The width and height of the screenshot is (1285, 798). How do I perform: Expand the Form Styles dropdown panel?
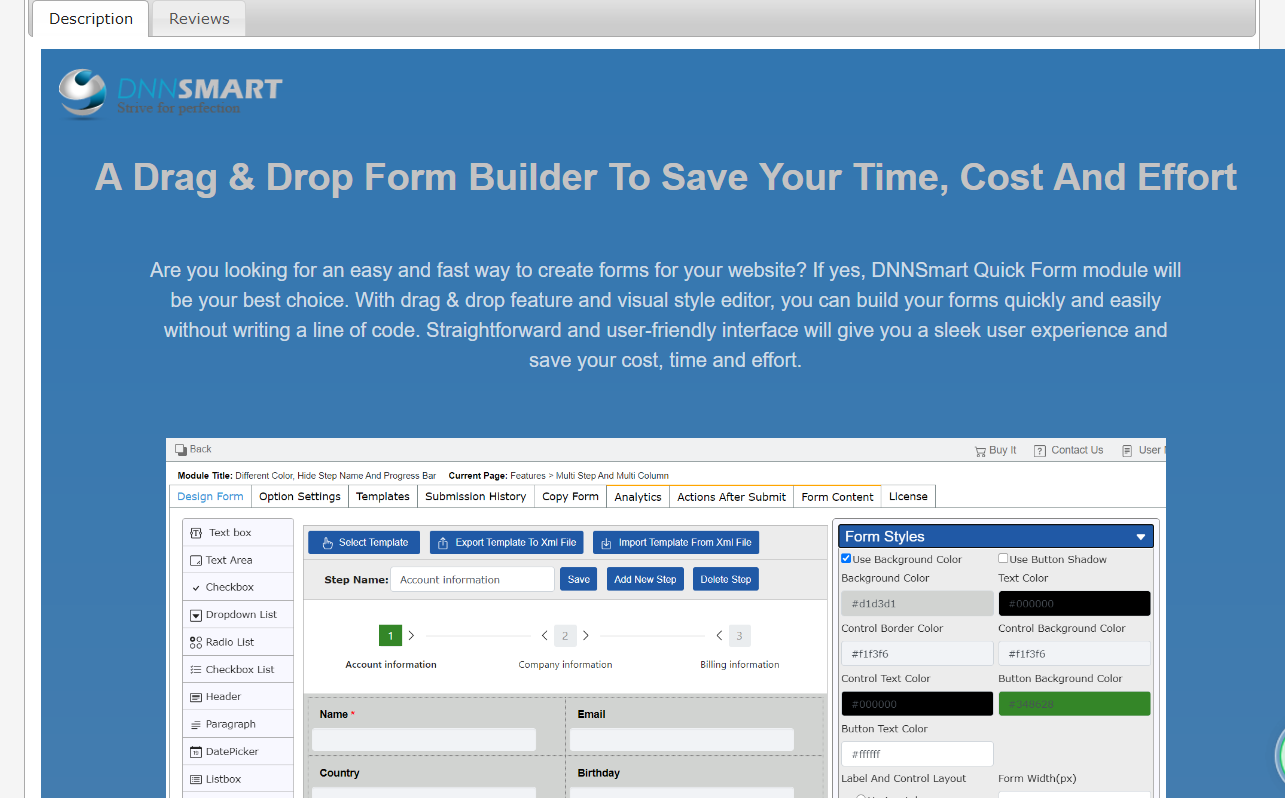coord(996,536)
